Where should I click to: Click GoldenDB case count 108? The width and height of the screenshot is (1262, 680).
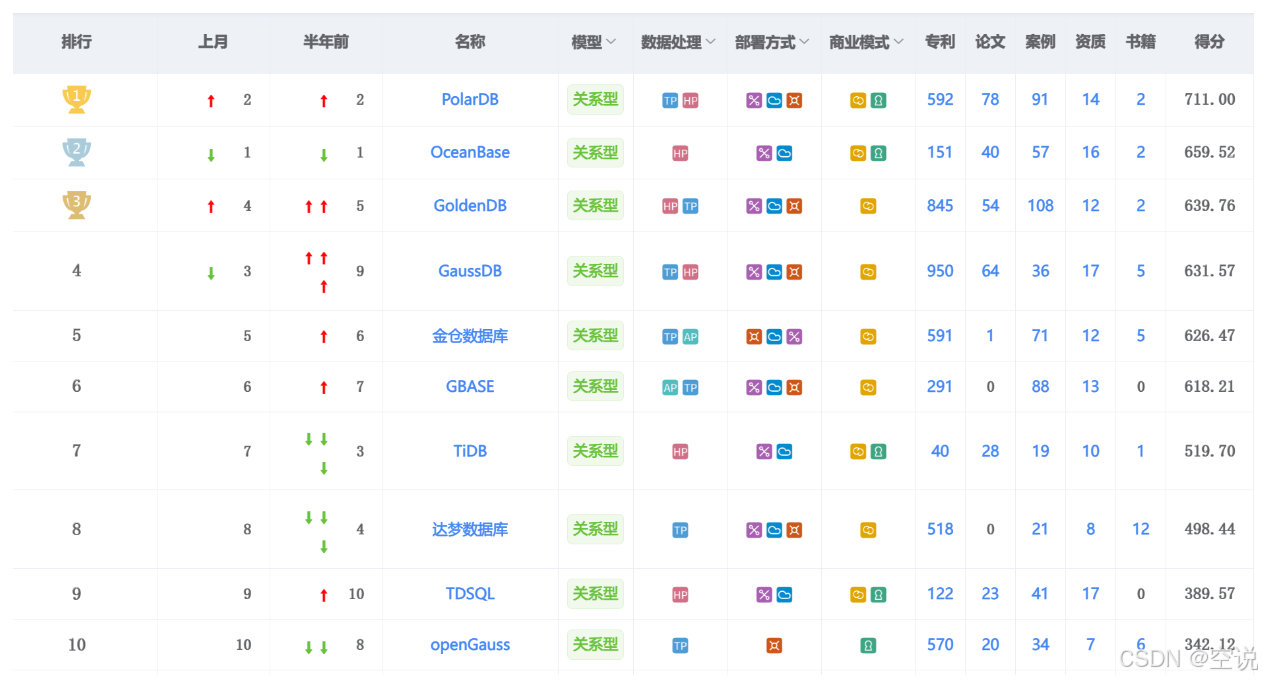(1040, 205)
